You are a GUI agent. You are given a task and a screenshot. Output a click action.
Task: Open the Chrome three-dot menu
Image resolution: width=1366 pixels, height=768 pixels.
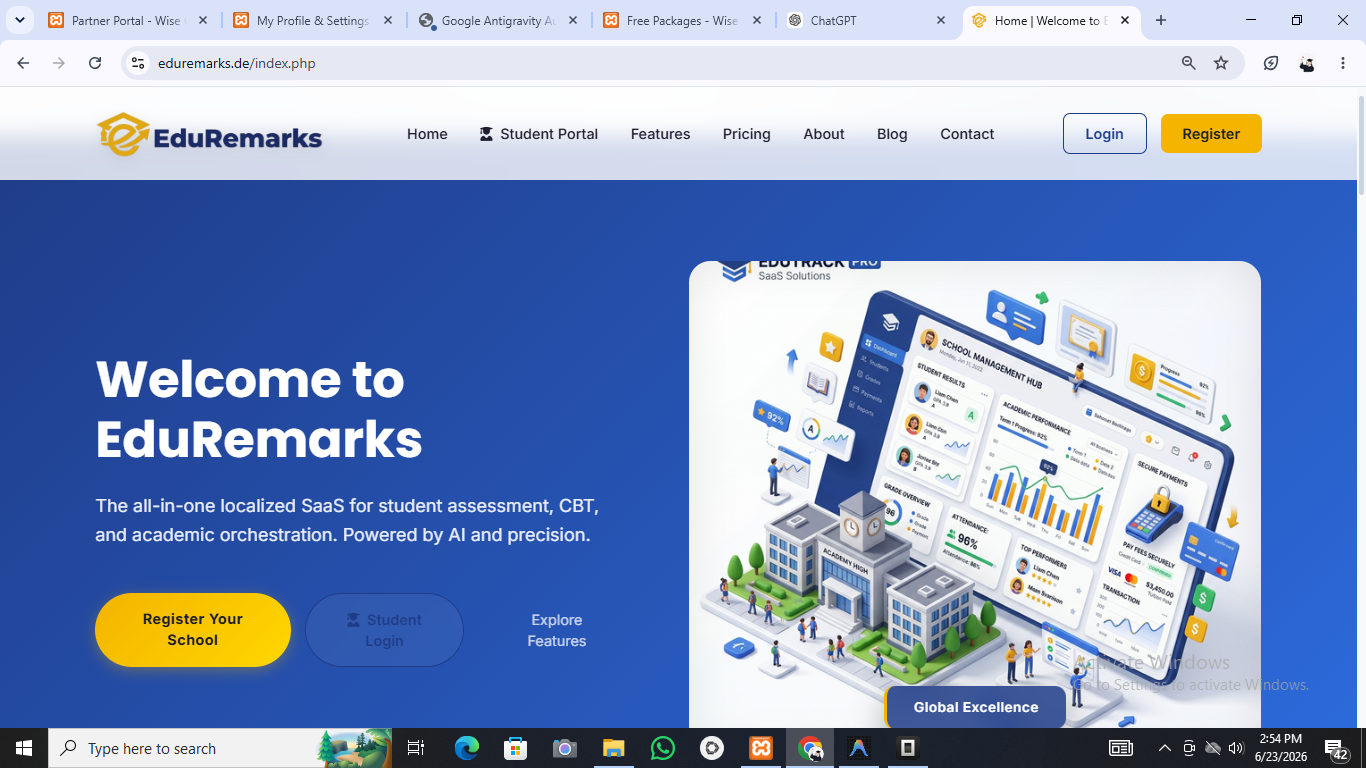pyautogui.click(x=1343, y=63)
